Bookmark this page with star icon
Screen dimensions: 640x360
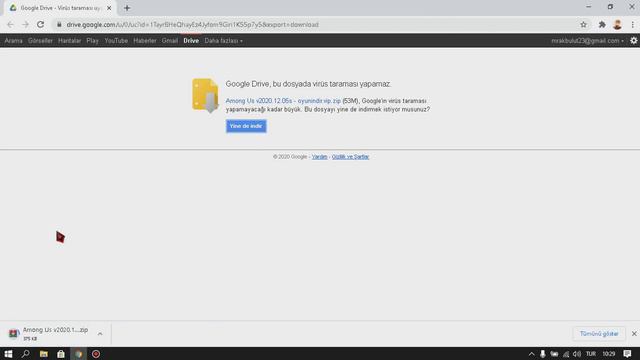(x=583, y=24)
